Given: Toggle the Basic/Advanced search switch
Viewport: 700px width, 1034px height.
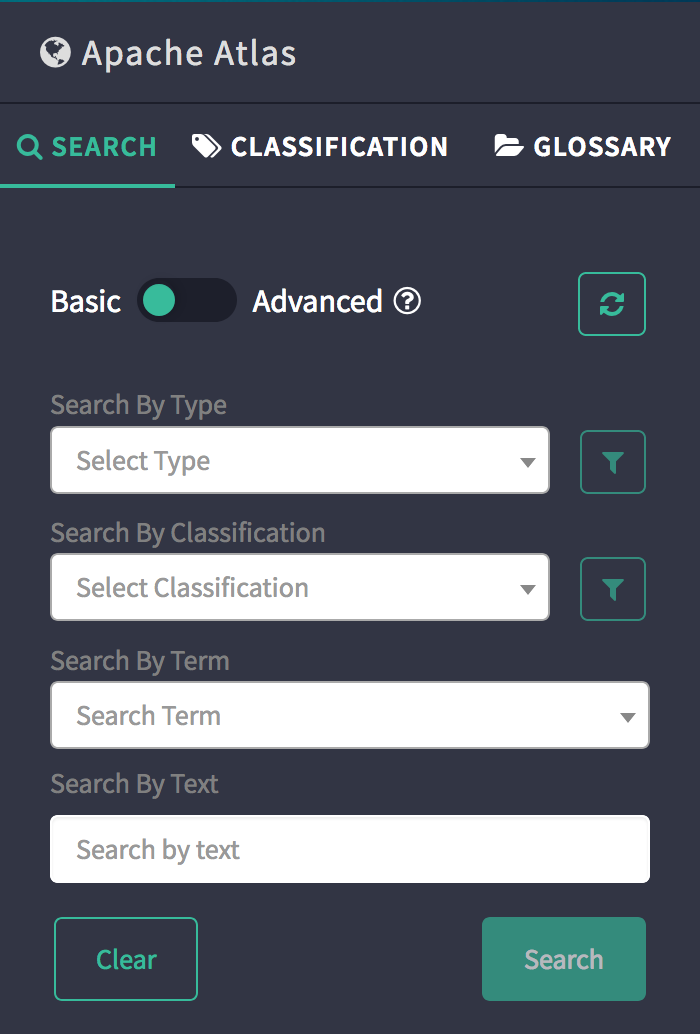Looking at the screenshot, I should [186, 300].
